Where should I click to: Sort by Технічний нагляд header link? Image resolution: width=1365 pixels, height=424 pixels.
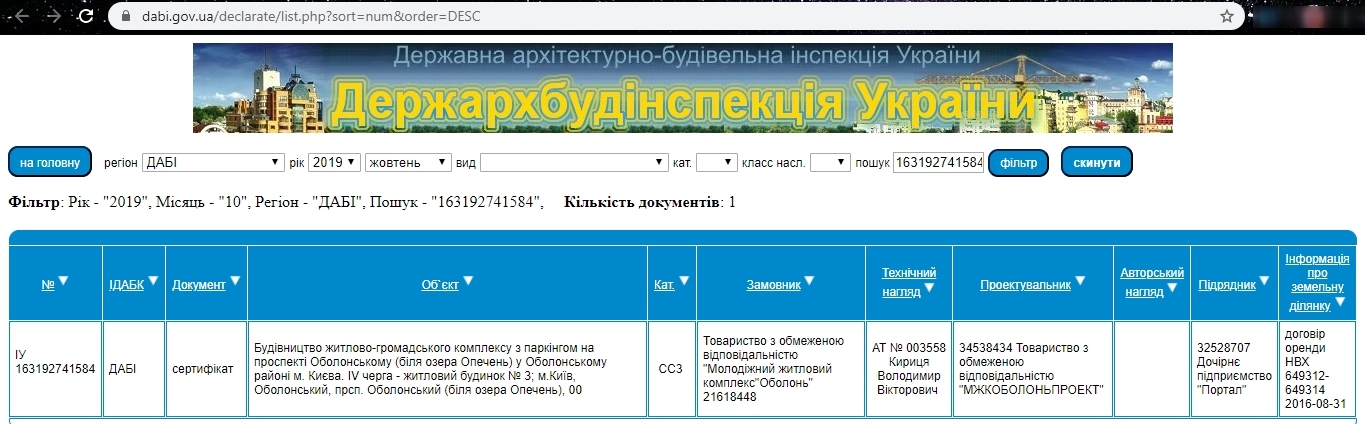click(909, 282)
